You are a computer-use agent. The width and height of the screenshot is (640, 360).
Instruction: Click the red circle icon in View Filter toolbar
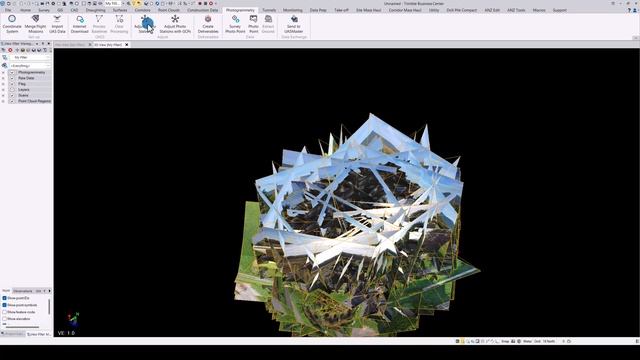(x=10, y=50)
